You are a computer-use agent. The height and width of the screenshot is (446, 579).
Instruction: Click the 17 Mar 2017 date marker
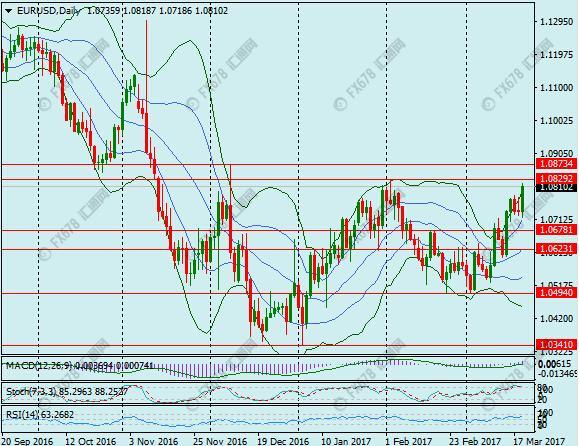(539, 441)
